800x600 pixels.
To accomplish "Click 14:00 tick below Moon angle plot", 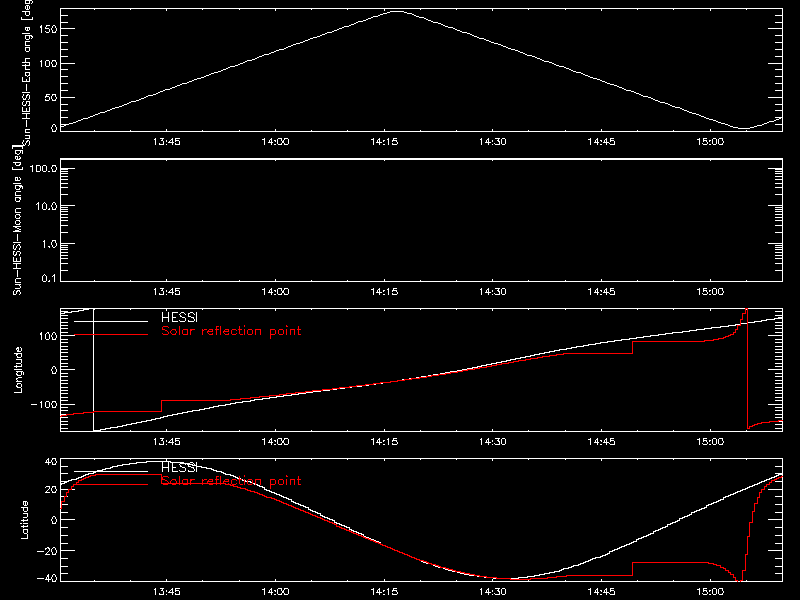I will point(275,292).
